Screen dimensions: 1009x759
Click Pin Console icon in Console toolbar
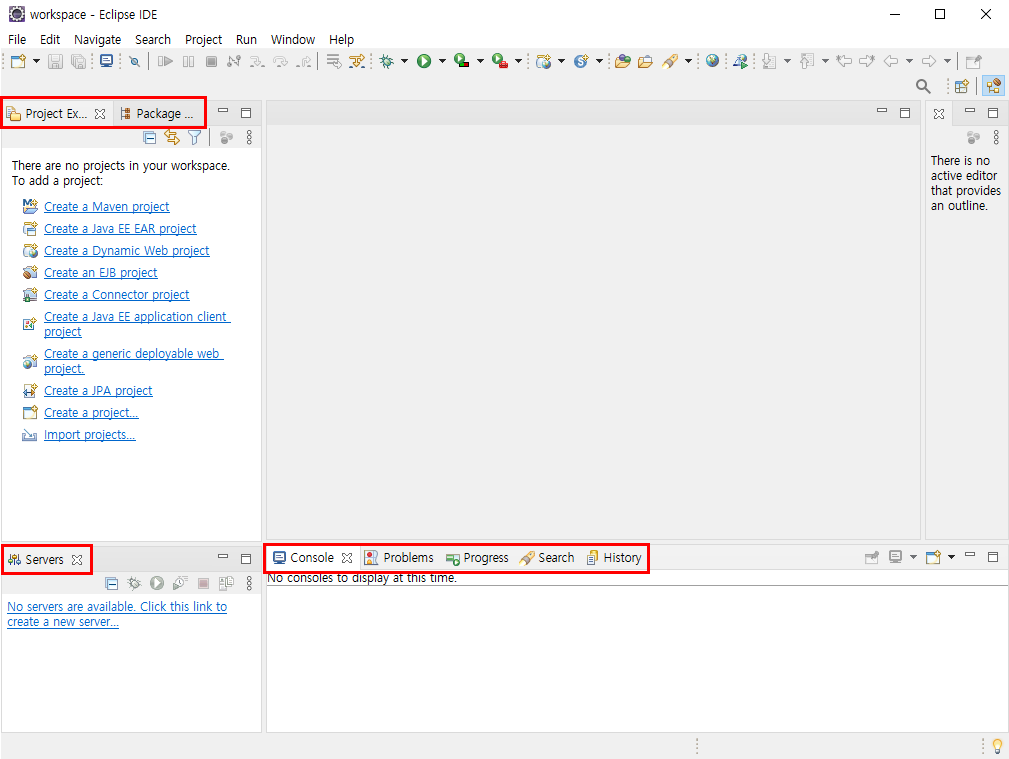[x=872, y=558]
